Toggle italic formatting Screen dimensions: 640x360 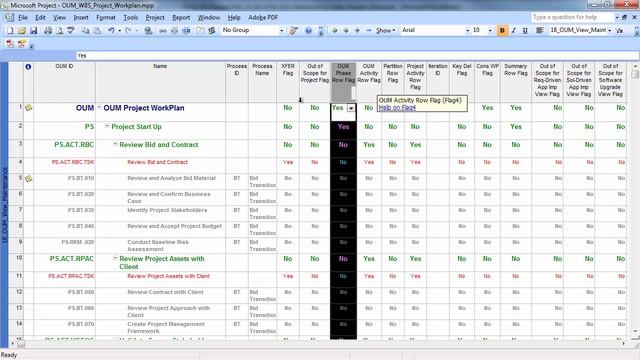(513, 31)
